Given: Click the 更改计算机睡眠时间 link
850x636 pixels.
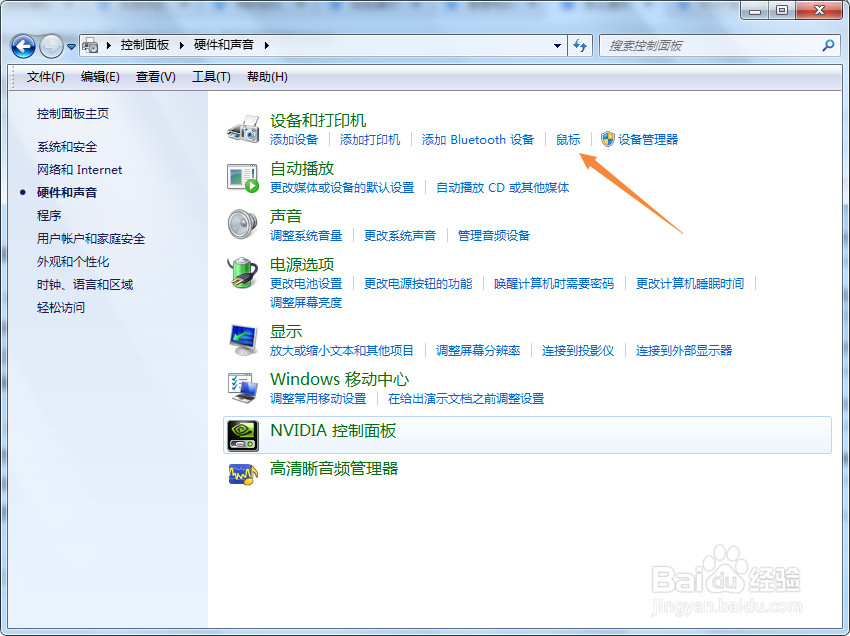Looking at the screenshot, I should click(690, 284).
